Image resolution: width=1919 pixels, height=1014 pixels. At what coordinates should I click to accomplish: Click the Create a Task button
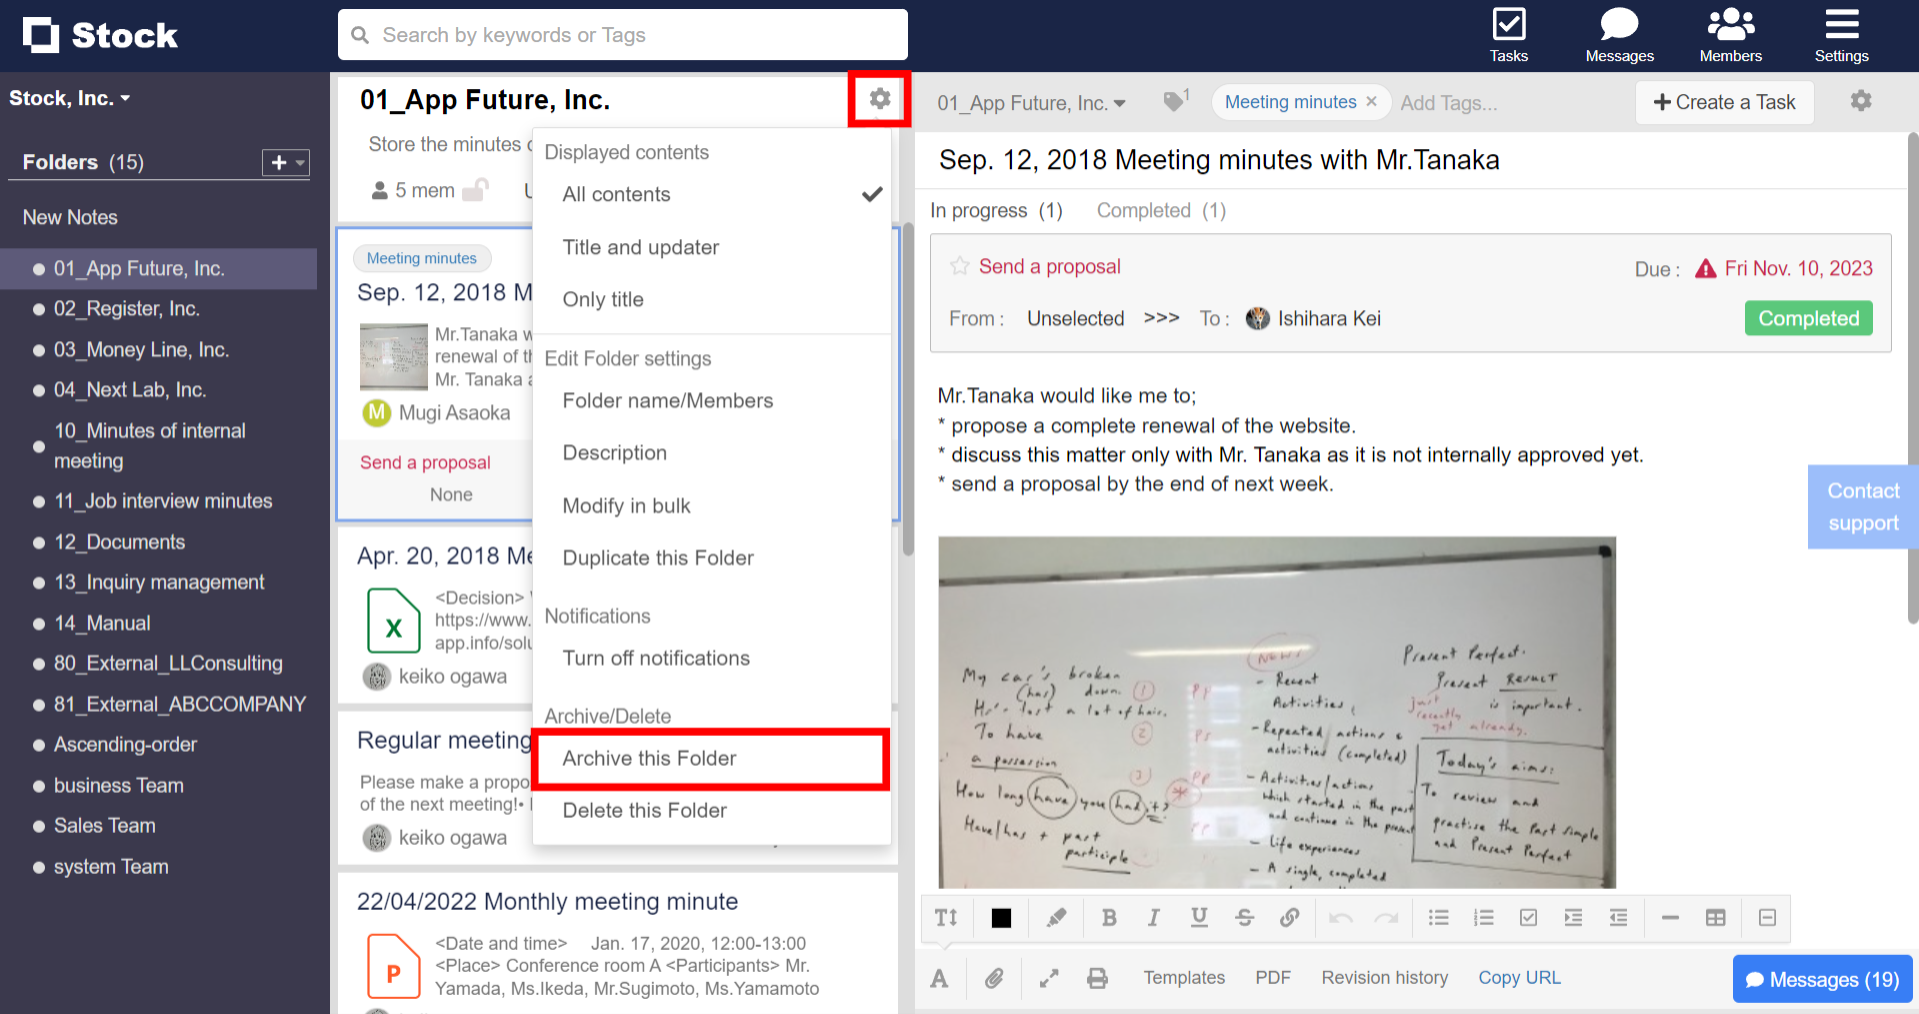[x=1723, y=102]
